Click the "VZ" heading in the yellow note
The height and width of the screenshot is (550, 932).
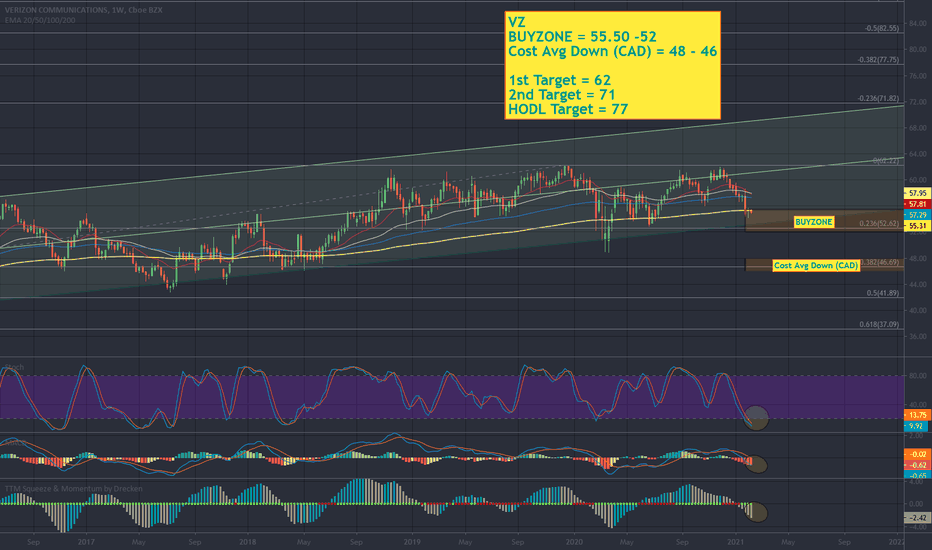click(x=517, y=23)
